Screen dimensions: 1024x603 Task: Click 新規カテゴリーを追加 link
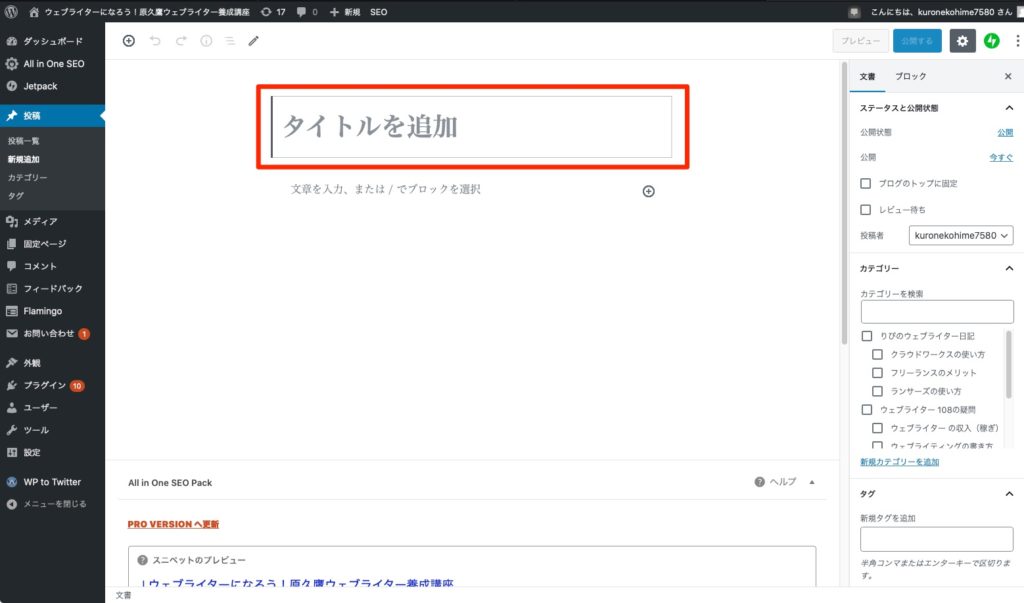coord(899,462)
